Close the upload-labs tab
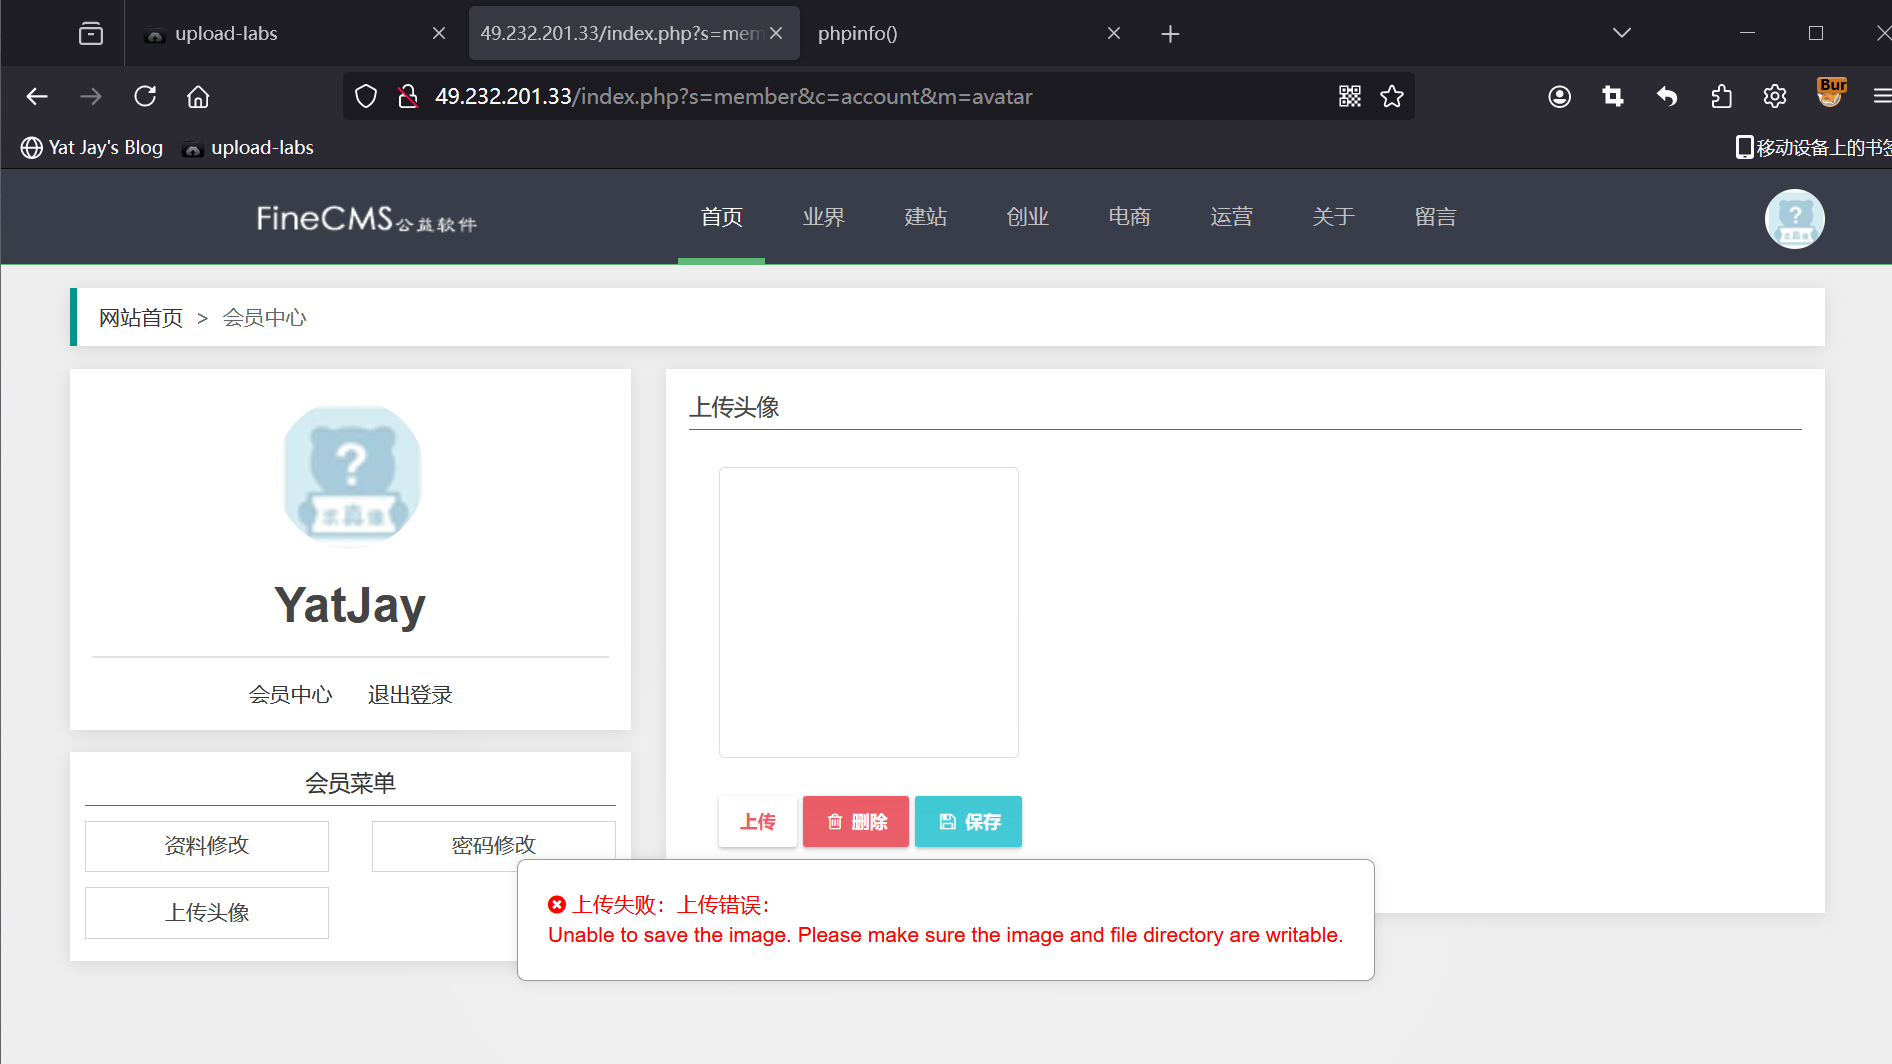This screenshot has height=1064, width=1892. pos(438,33)
